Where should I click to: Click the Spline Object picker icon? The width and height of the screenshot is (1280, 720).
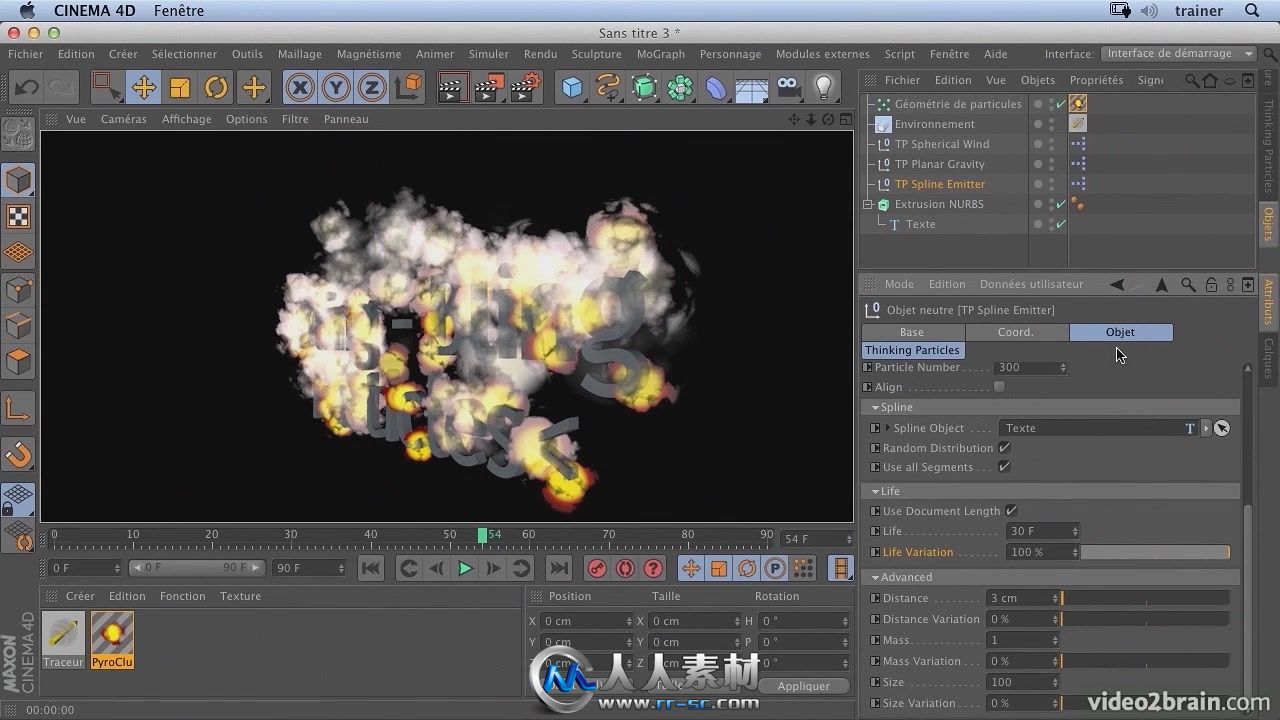(1222, 428)
